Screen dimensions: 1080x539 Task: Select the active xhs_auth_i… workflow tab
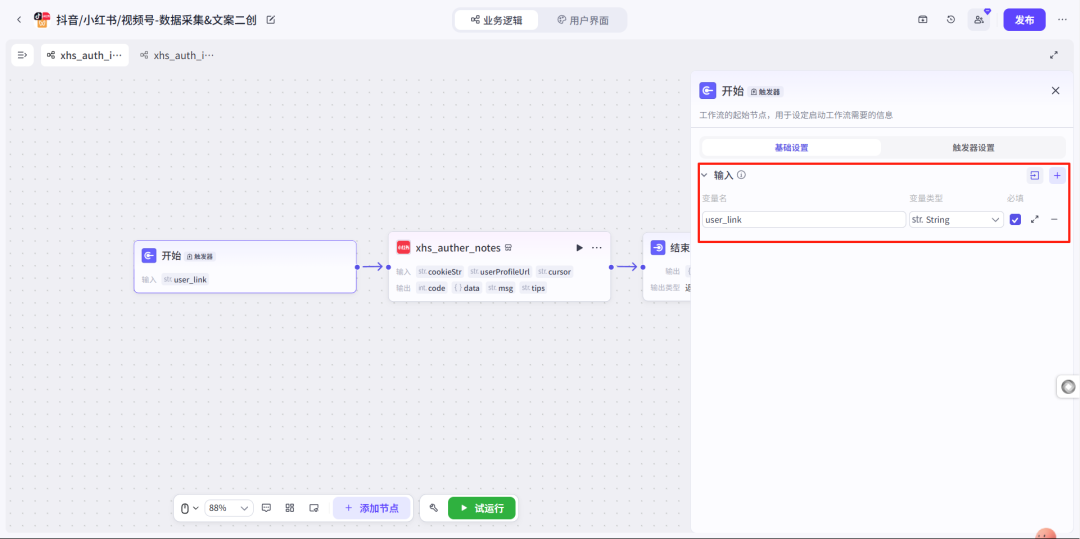[x=85, y=55]
